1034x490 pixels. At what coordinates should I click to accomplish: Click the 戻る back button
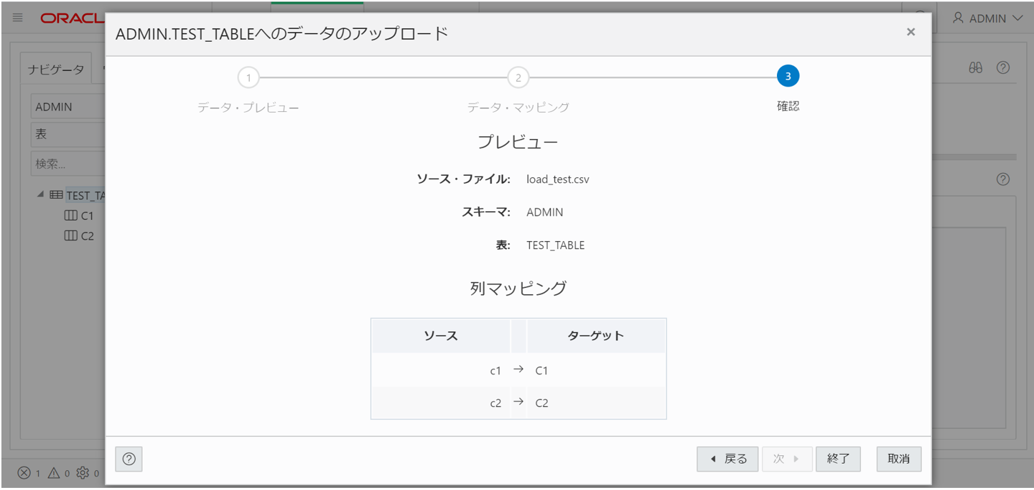pyautogui.click(x=727, y=459)
